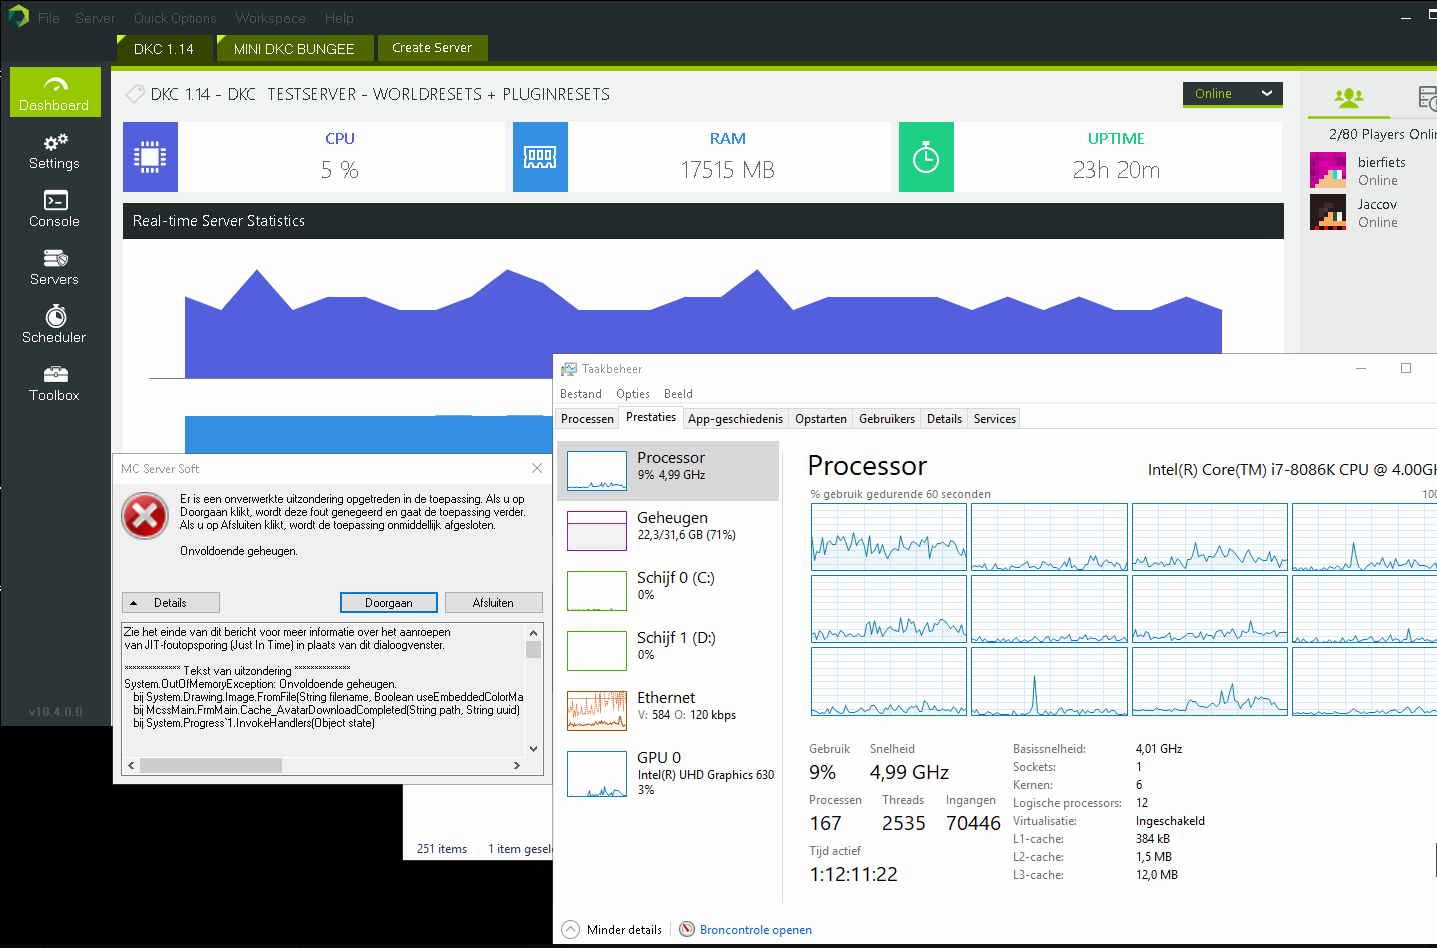Open the Online status dropdown
Screen dimensions: 1437x948
tap(1232, 93)
